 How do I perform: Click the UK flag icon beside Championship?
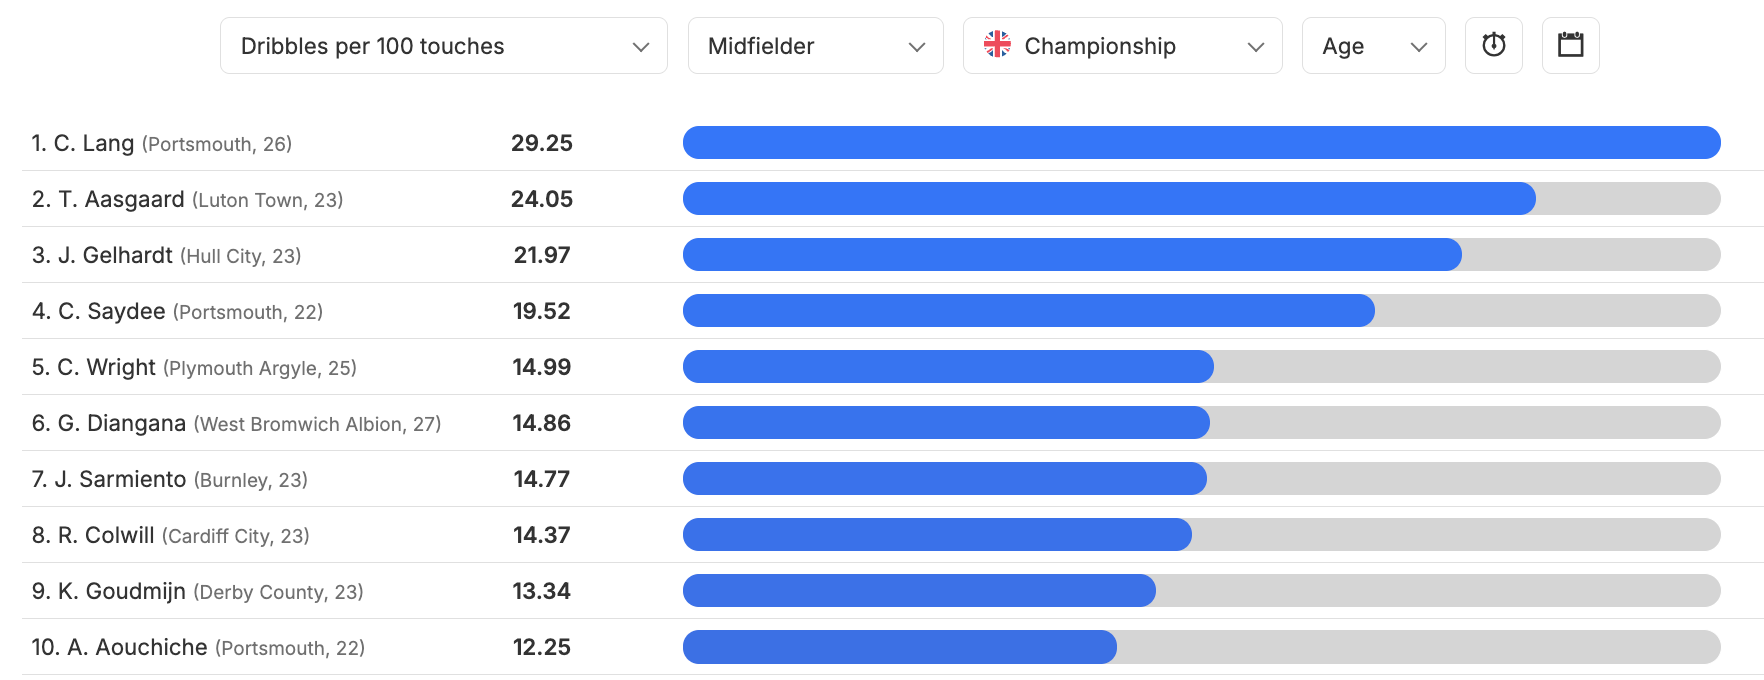click(997, 44)
